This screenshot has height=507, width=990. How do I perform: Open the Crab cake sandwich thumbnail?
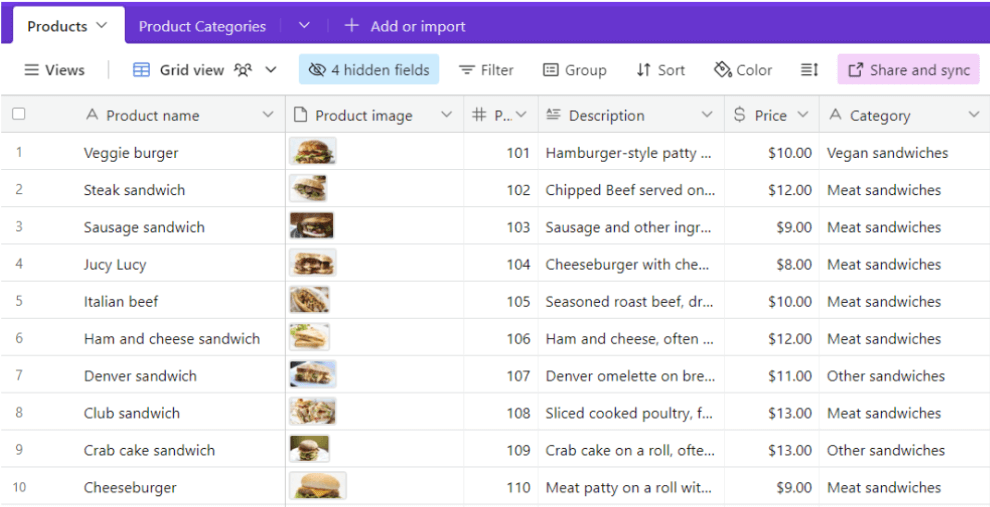pyautogui.click(x=309, y=449)
